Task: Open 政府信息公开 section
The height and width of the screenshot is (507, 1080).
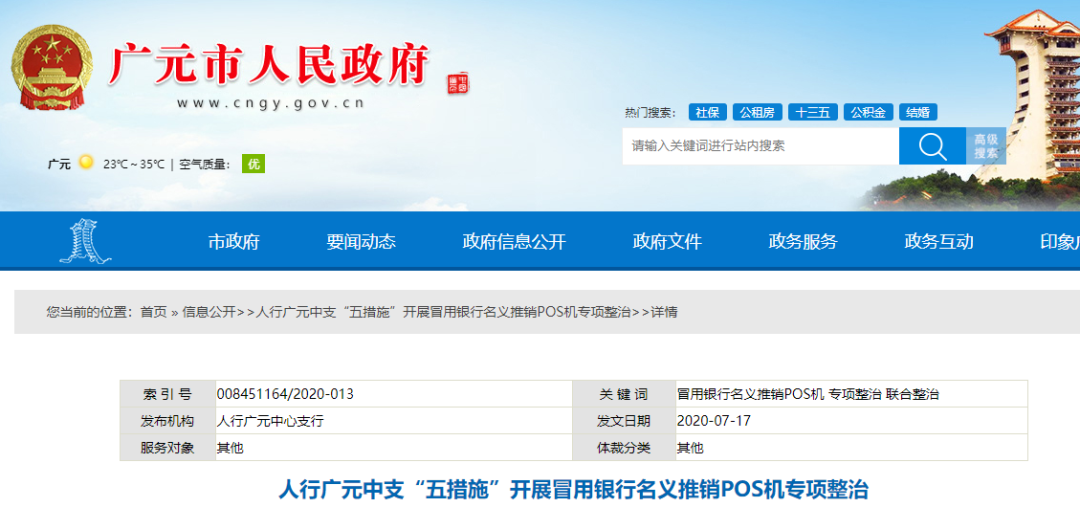Action: (x=514, y=242)
